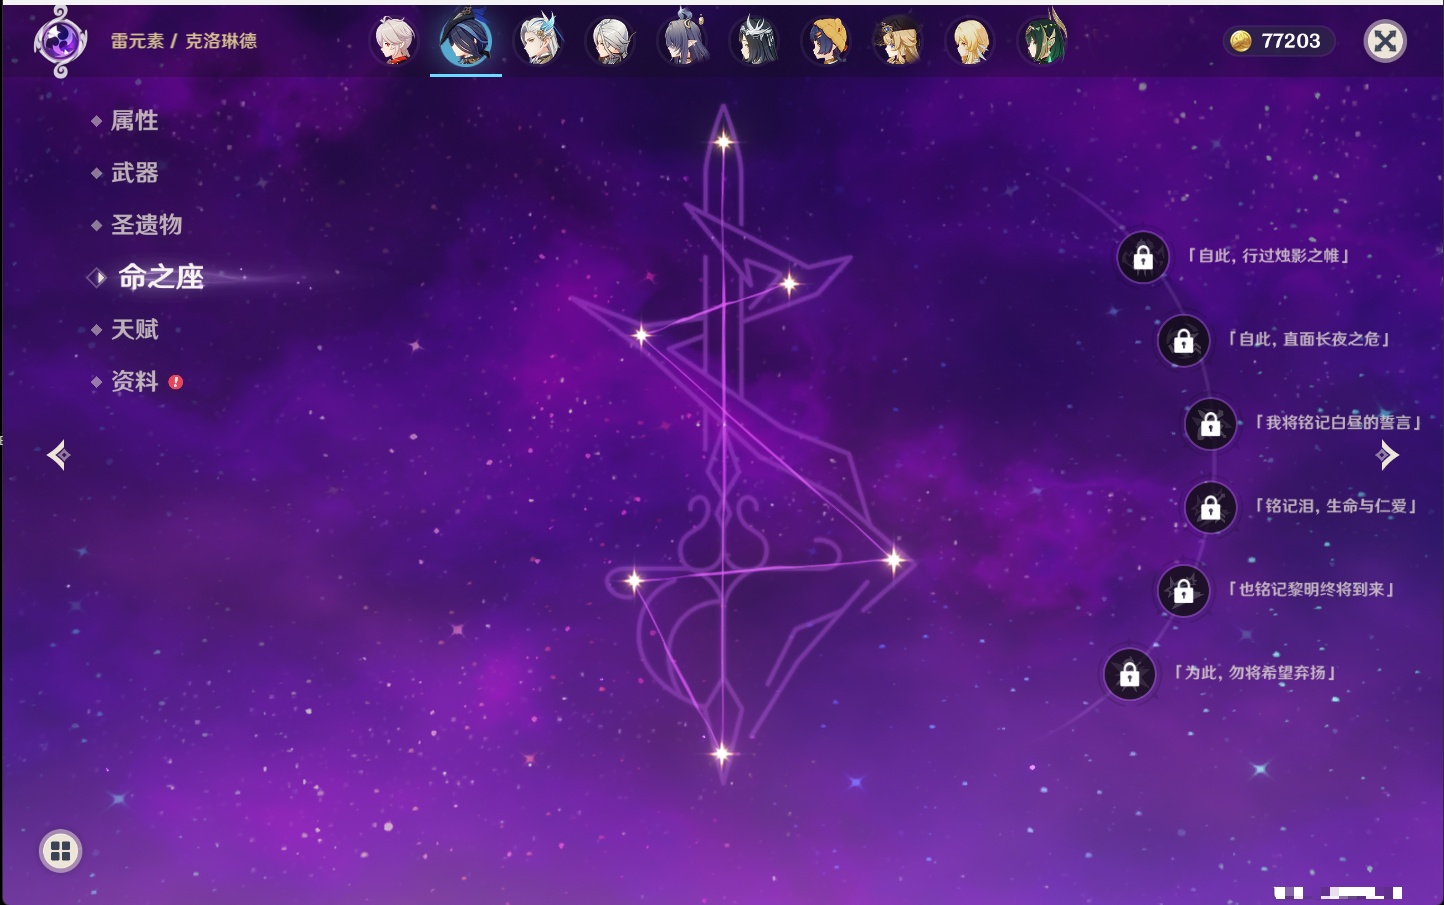The width and height of the screenshot is (1444, 905).
Task: Switch to the 属性 attributes tab
Action: (134, 121)
